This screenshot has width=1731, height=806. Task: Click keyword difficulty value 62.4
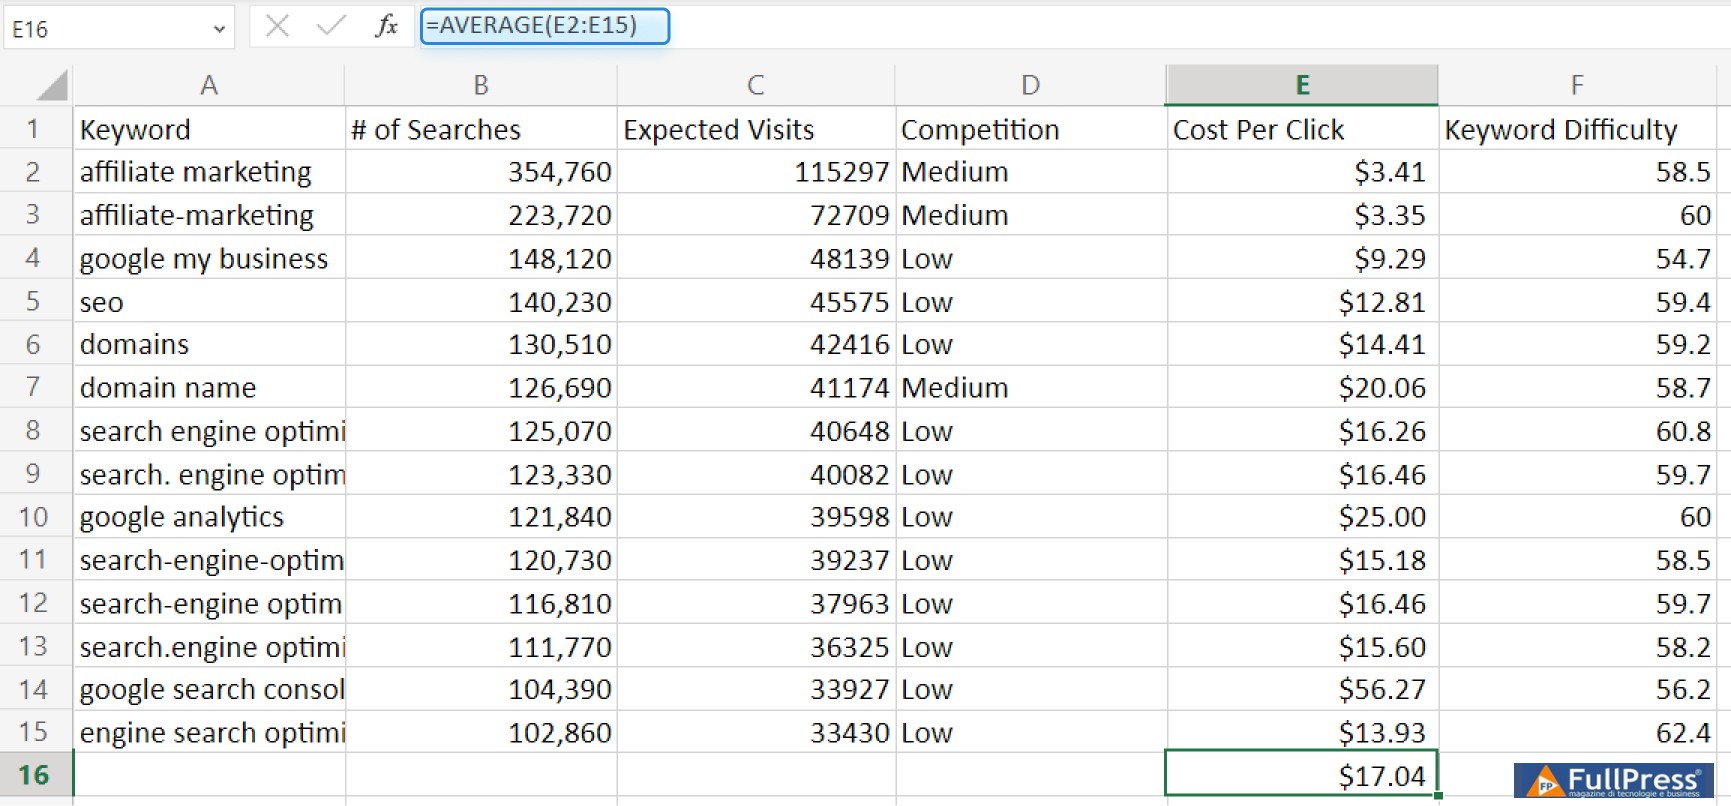click(x=1577, y=732)
